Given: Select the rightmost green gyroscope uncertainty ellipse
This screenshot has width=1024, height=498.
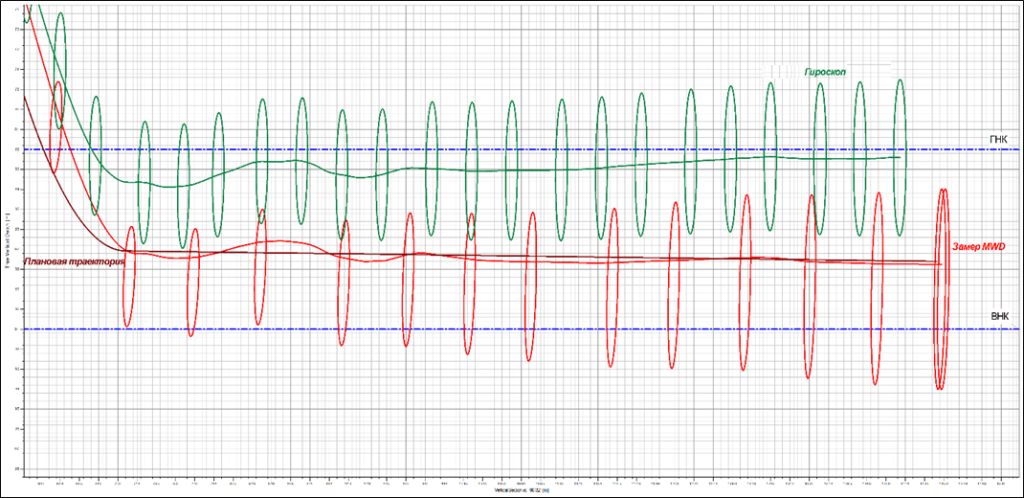Looking at the screenshot, I should tap(900, 157).
